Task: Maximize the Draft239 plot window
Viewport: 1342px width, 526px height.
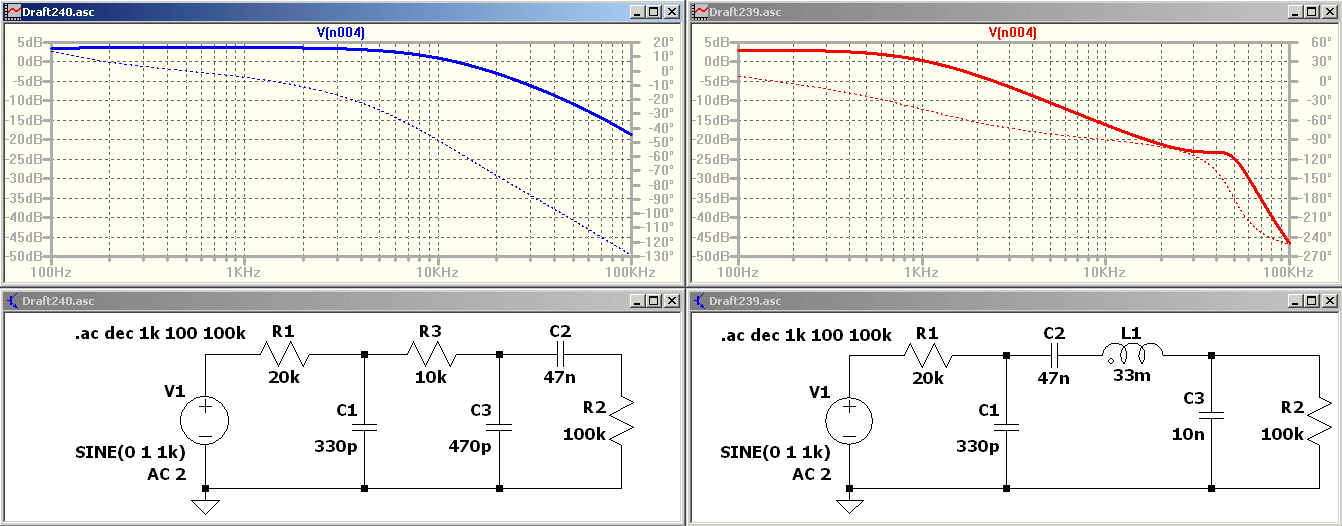Action: pos(1313,11)
